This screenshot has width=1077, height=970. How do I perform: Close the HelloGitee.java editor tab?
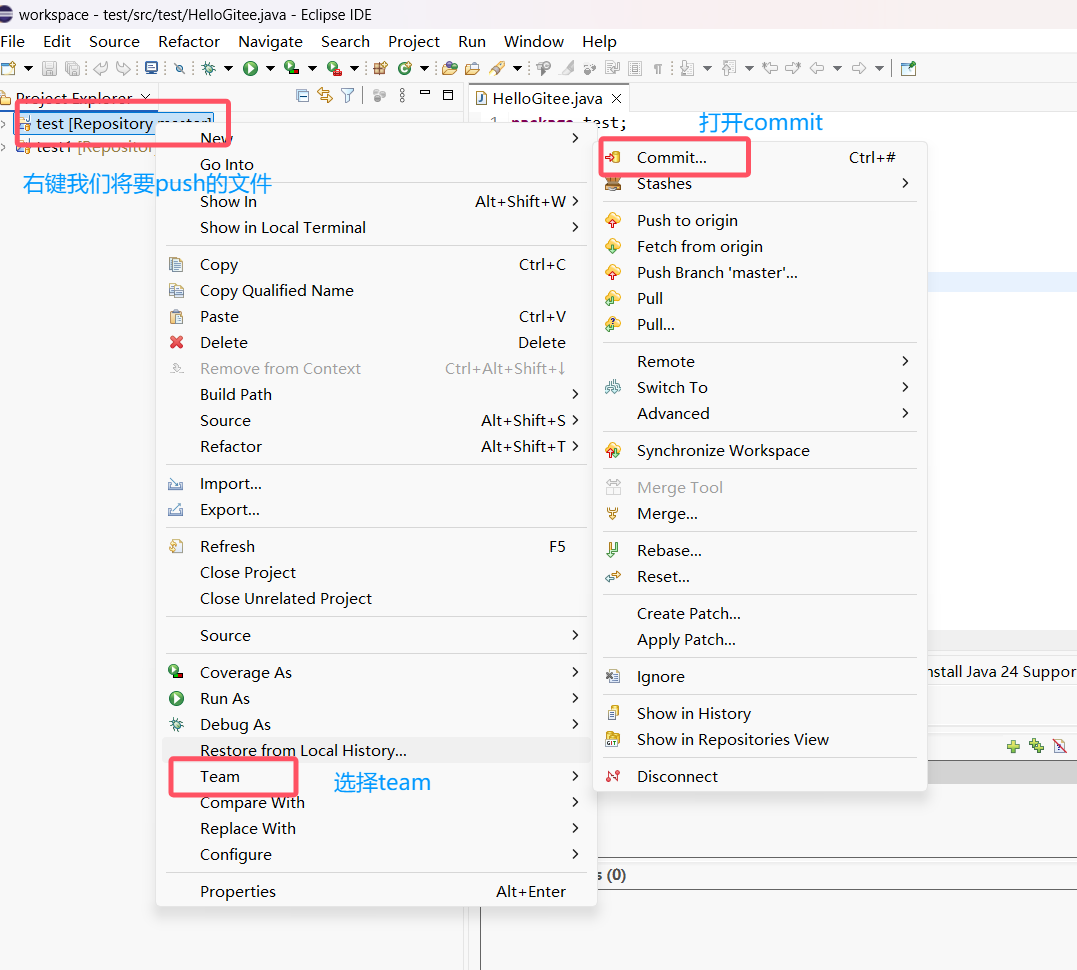tap(617, 98)
